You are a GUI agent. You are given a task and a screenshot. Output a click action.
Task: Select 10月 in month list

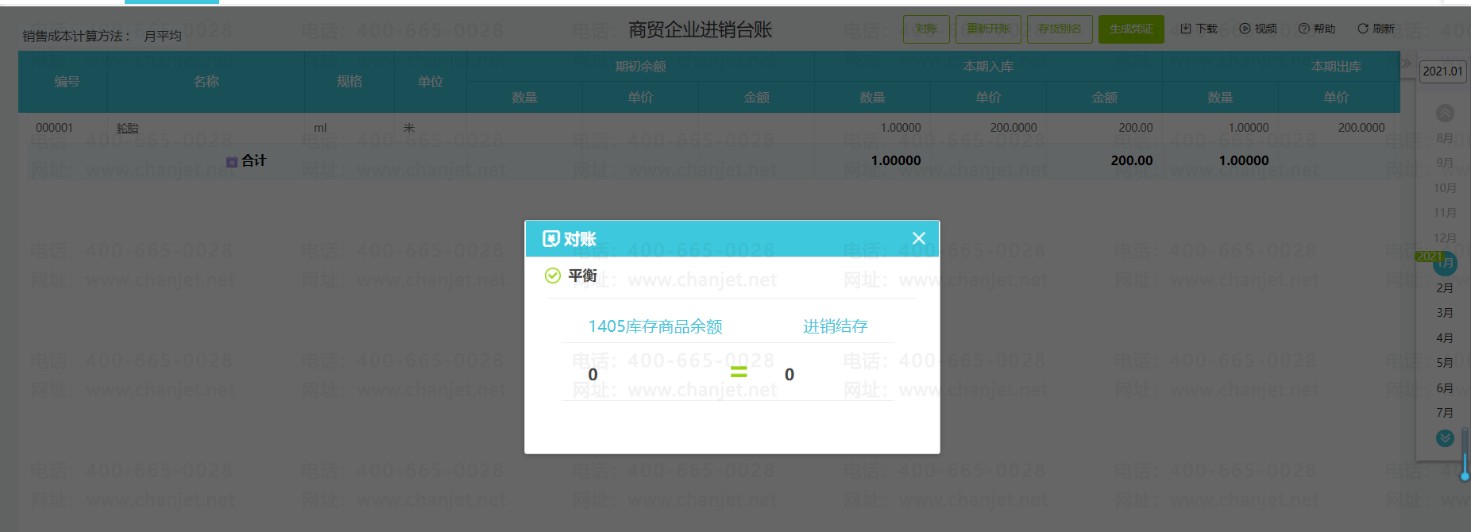[x=1445, y=188]
